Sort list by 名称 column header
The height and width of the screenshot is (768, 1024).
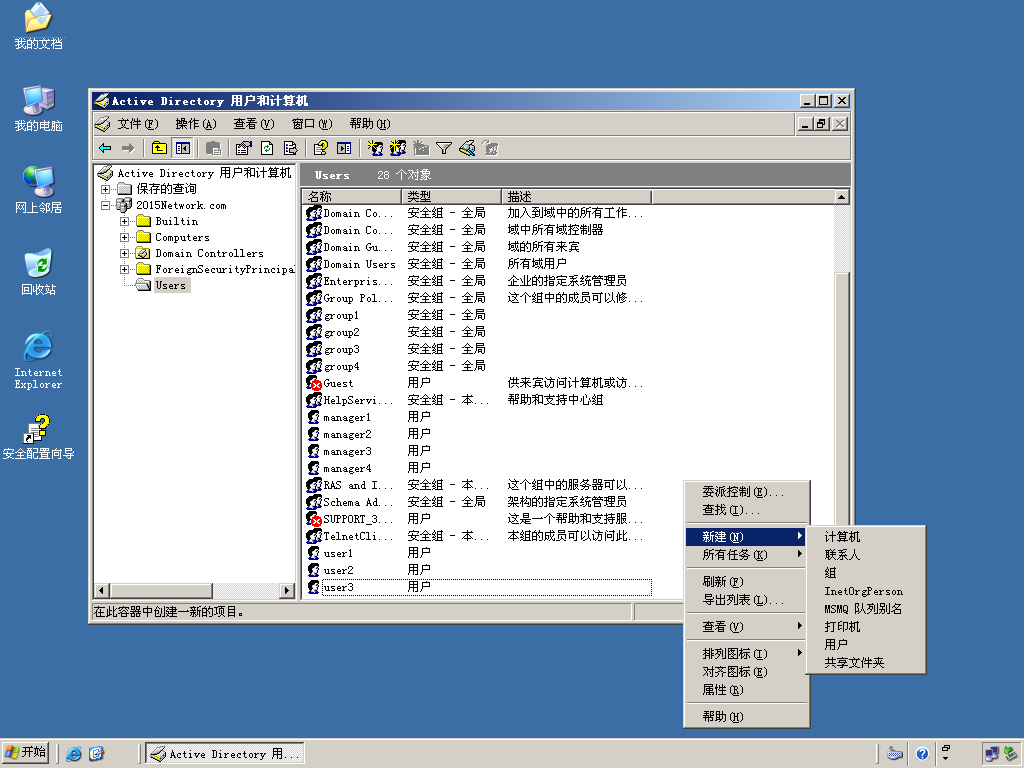tap(352, 197)
